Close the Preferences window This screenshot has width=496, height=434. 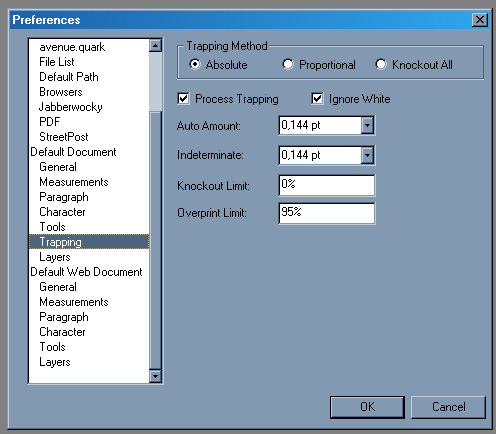[x=480, y=20]
